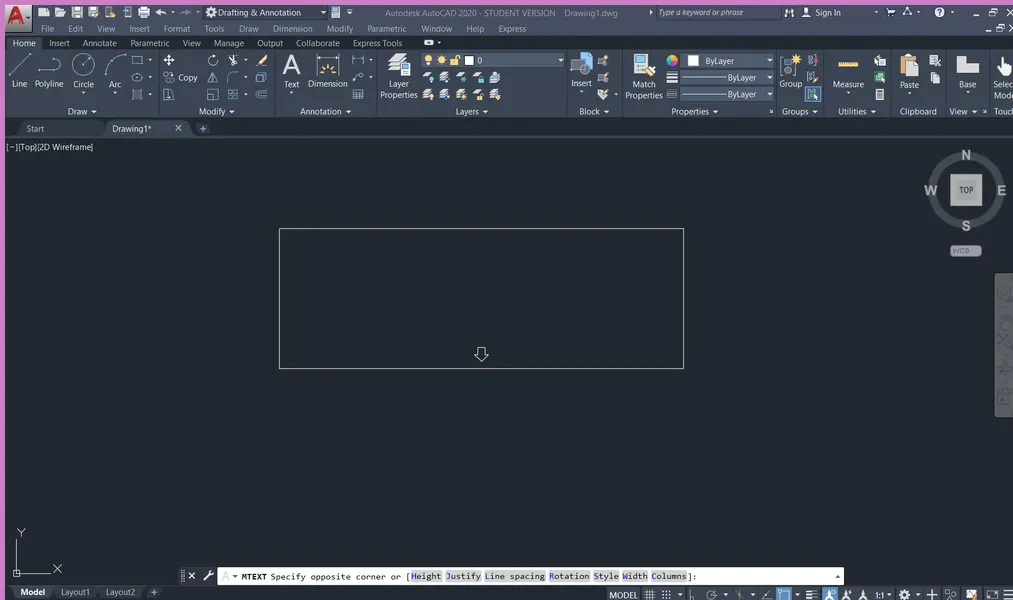Click the Sign In link
1013x600 pixels.
(828, 13)
